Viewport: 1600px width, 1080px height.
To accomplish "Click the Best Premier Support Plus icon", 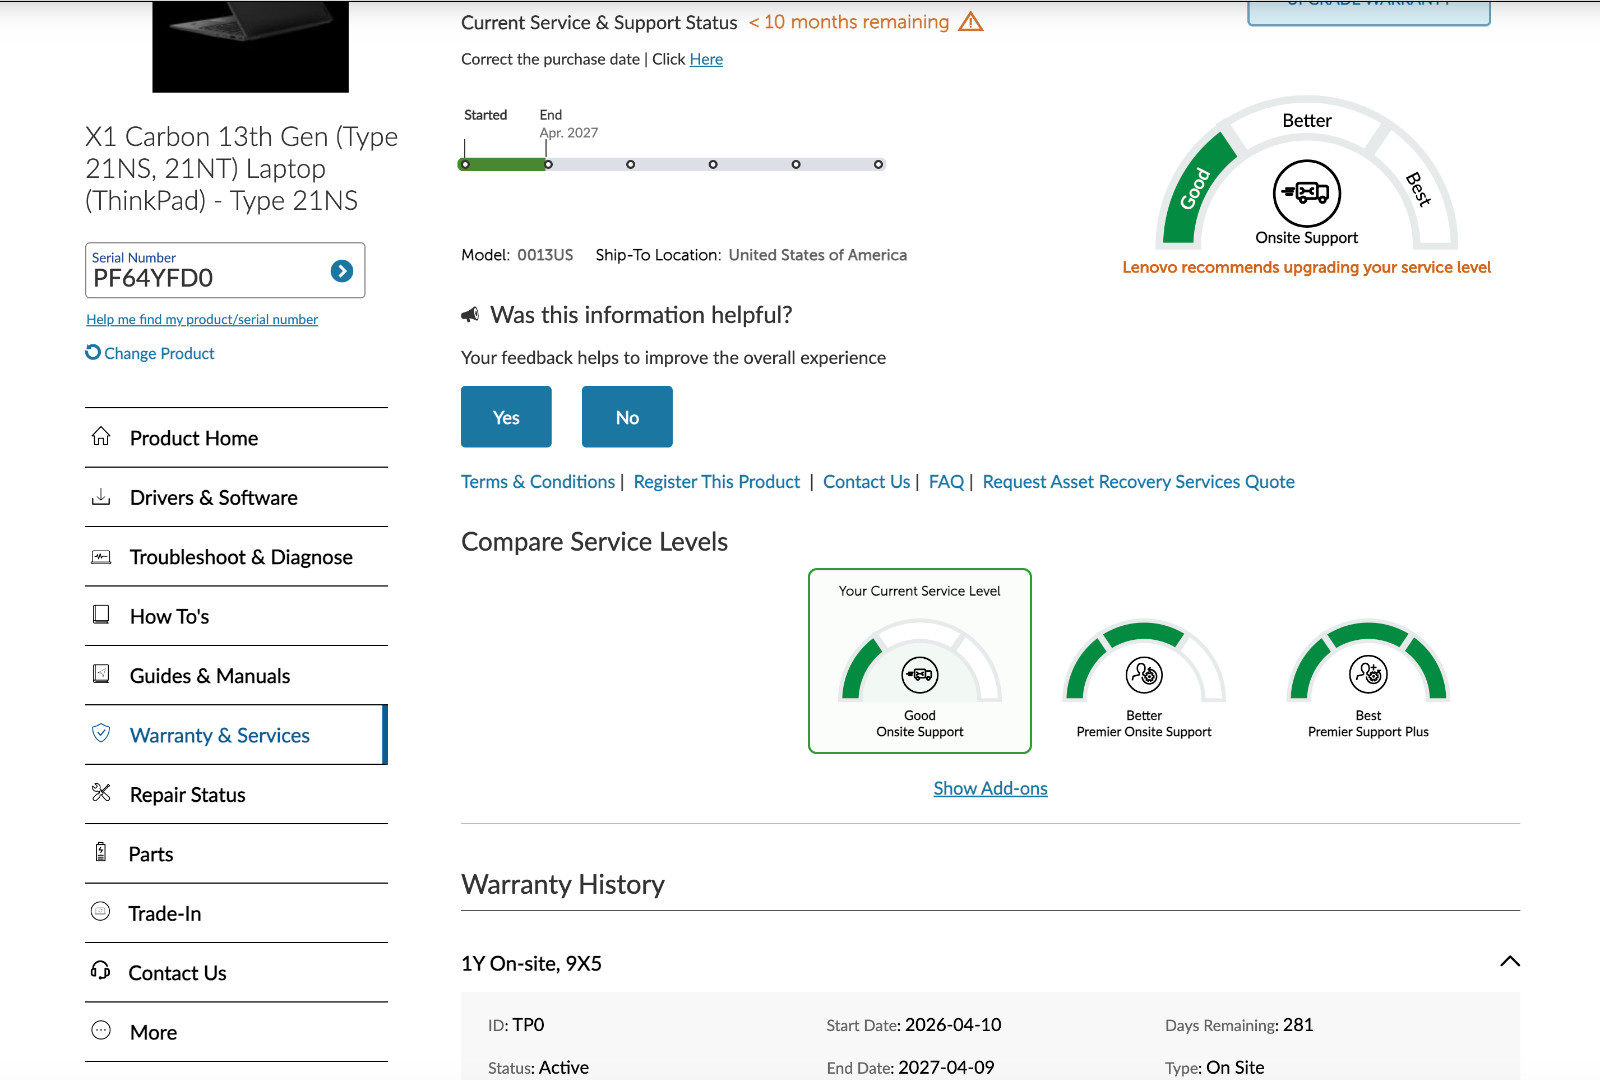I will click(1368, 675).
